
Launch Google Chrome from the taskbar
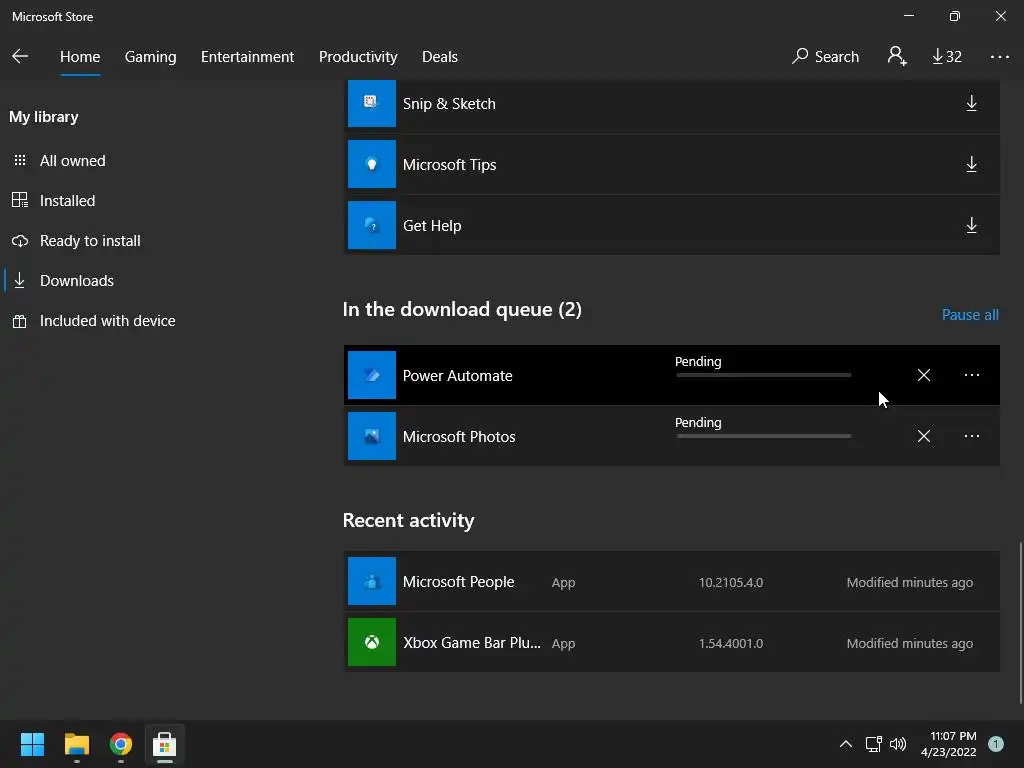click(x=121, y=744)
